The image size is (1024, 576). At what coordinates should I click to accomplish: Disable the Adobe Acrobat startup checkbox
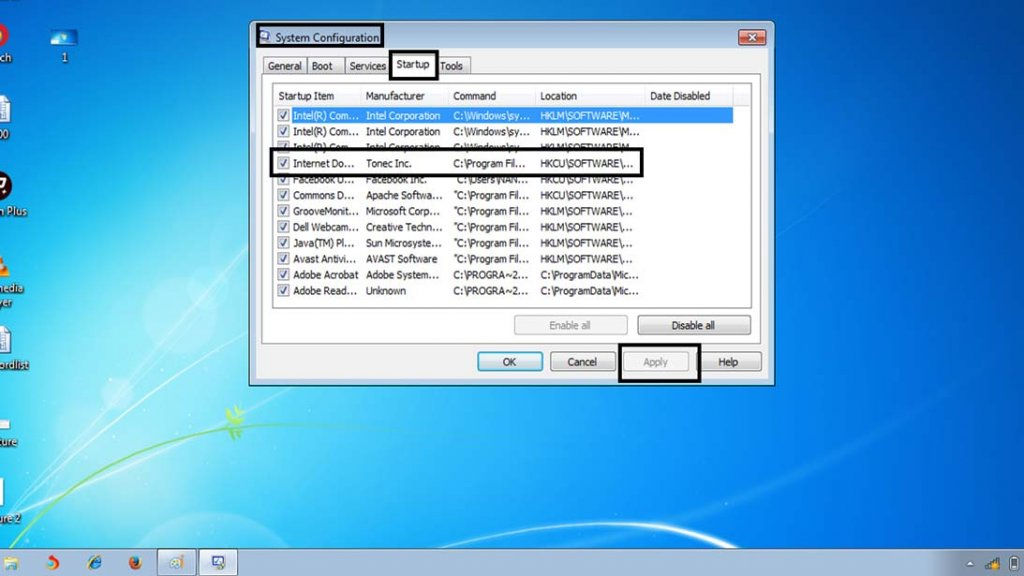[283, 275]
